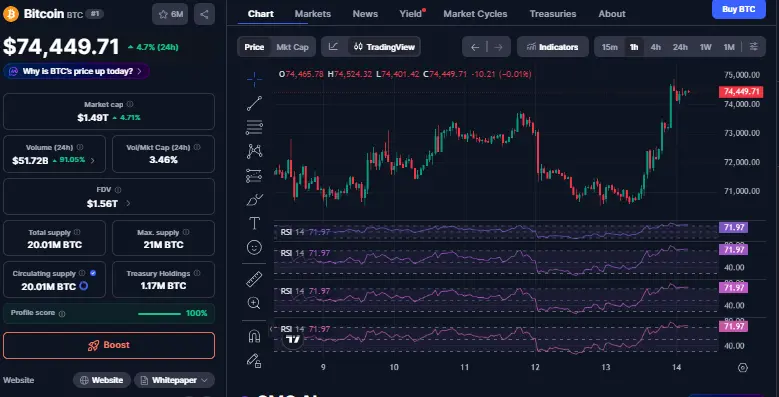
Task: Select the crosshair cursor tool
Action: pyautogui.click(x=254, y=79)
